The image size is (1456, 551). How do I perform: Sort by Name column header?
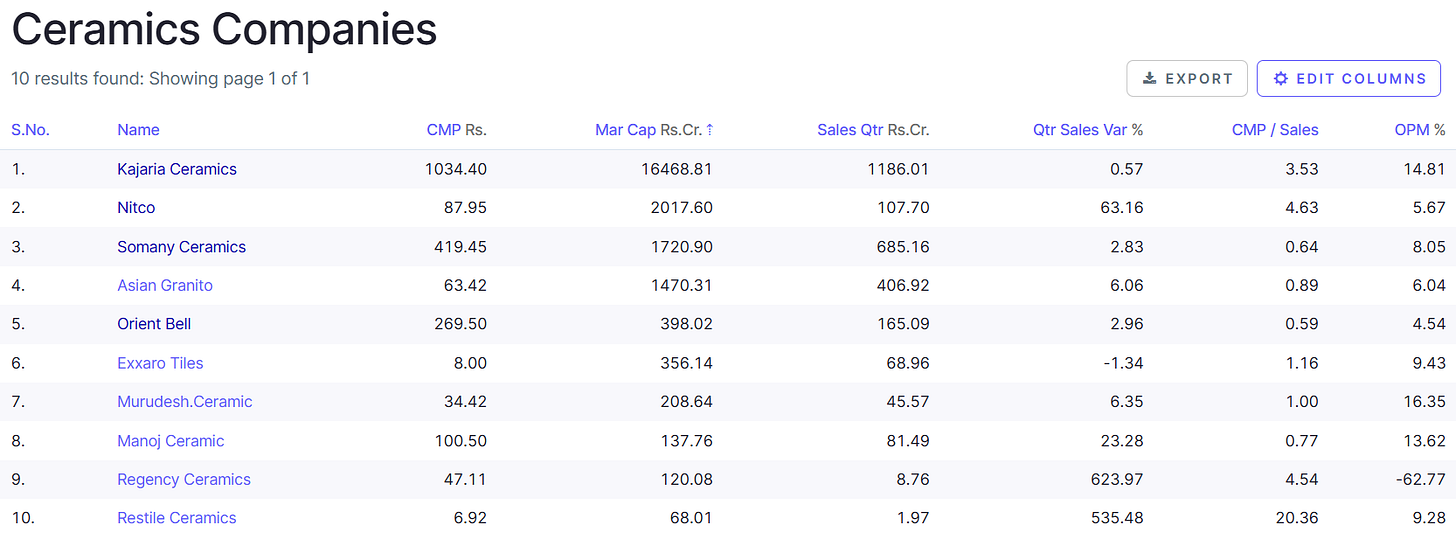click(x=138, y=130)
